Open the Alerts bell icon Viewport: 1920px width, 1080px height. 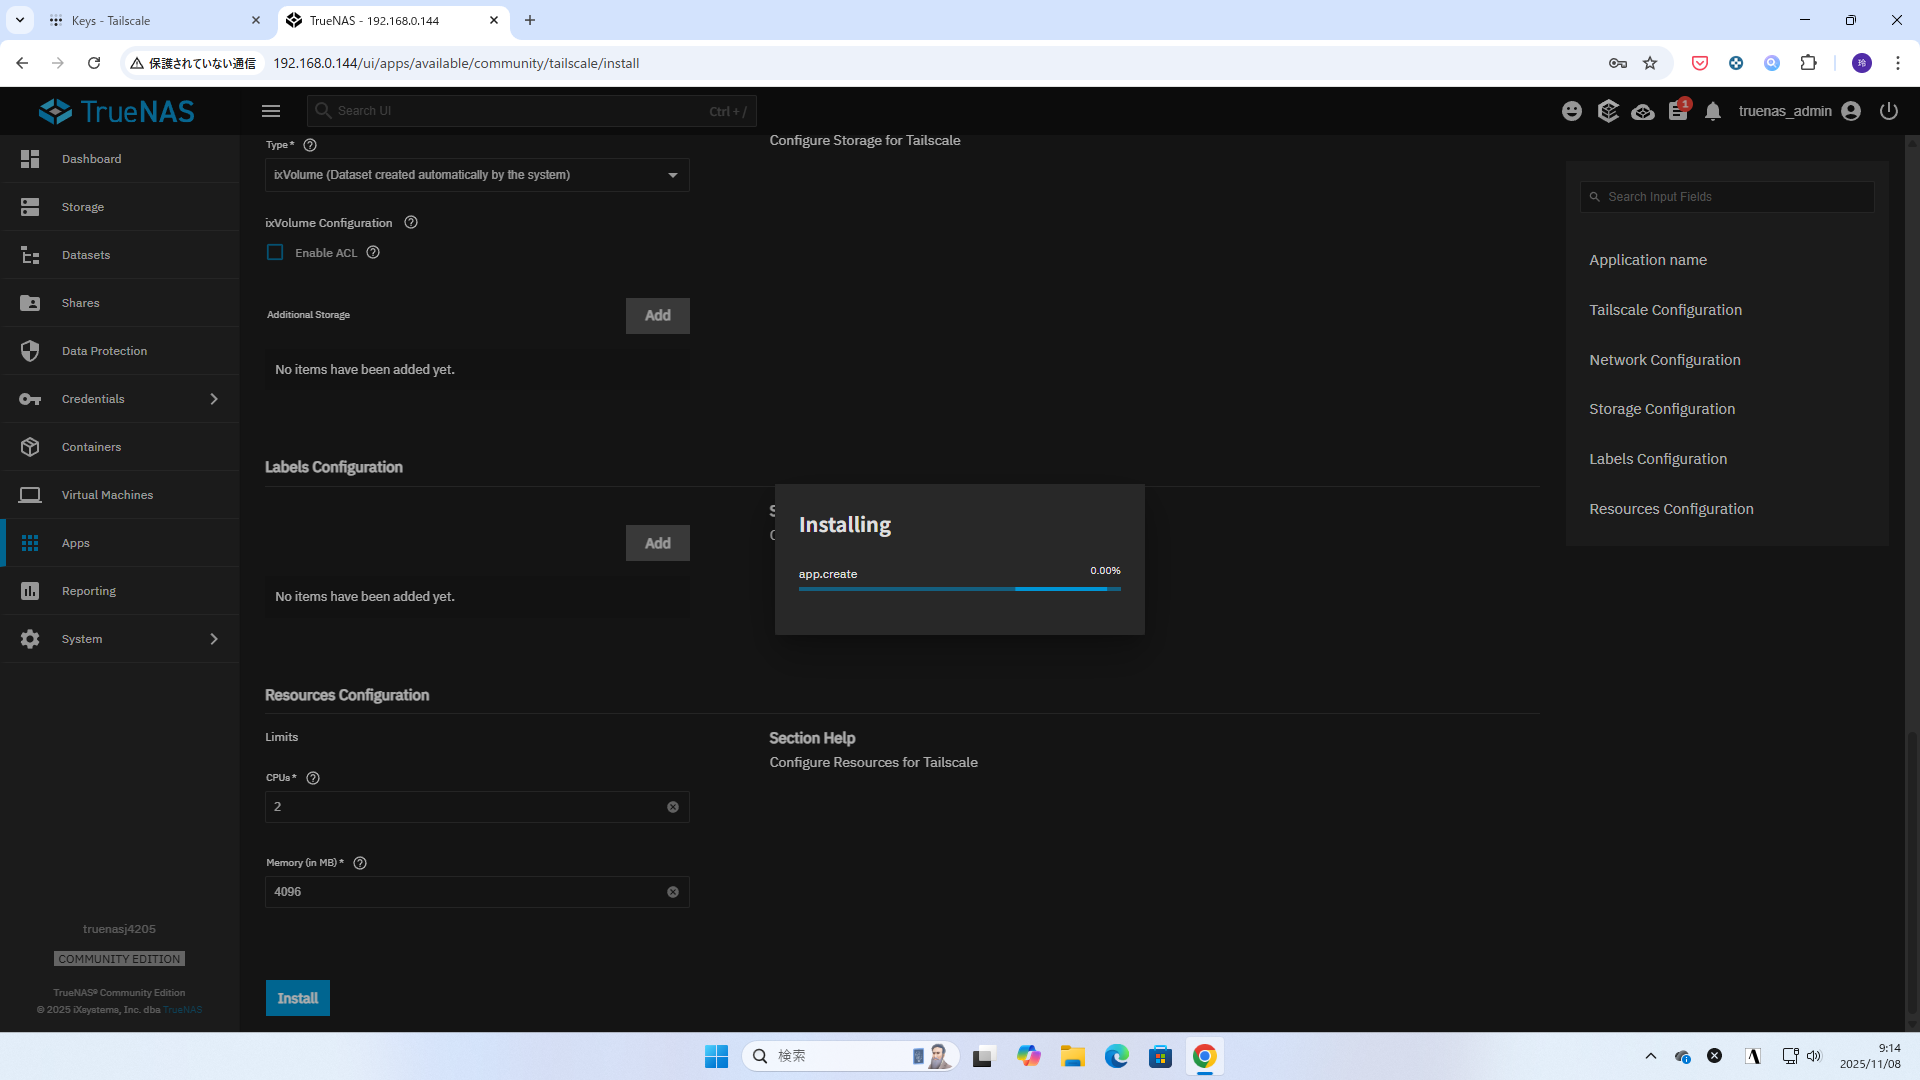tap(1713, 111)
